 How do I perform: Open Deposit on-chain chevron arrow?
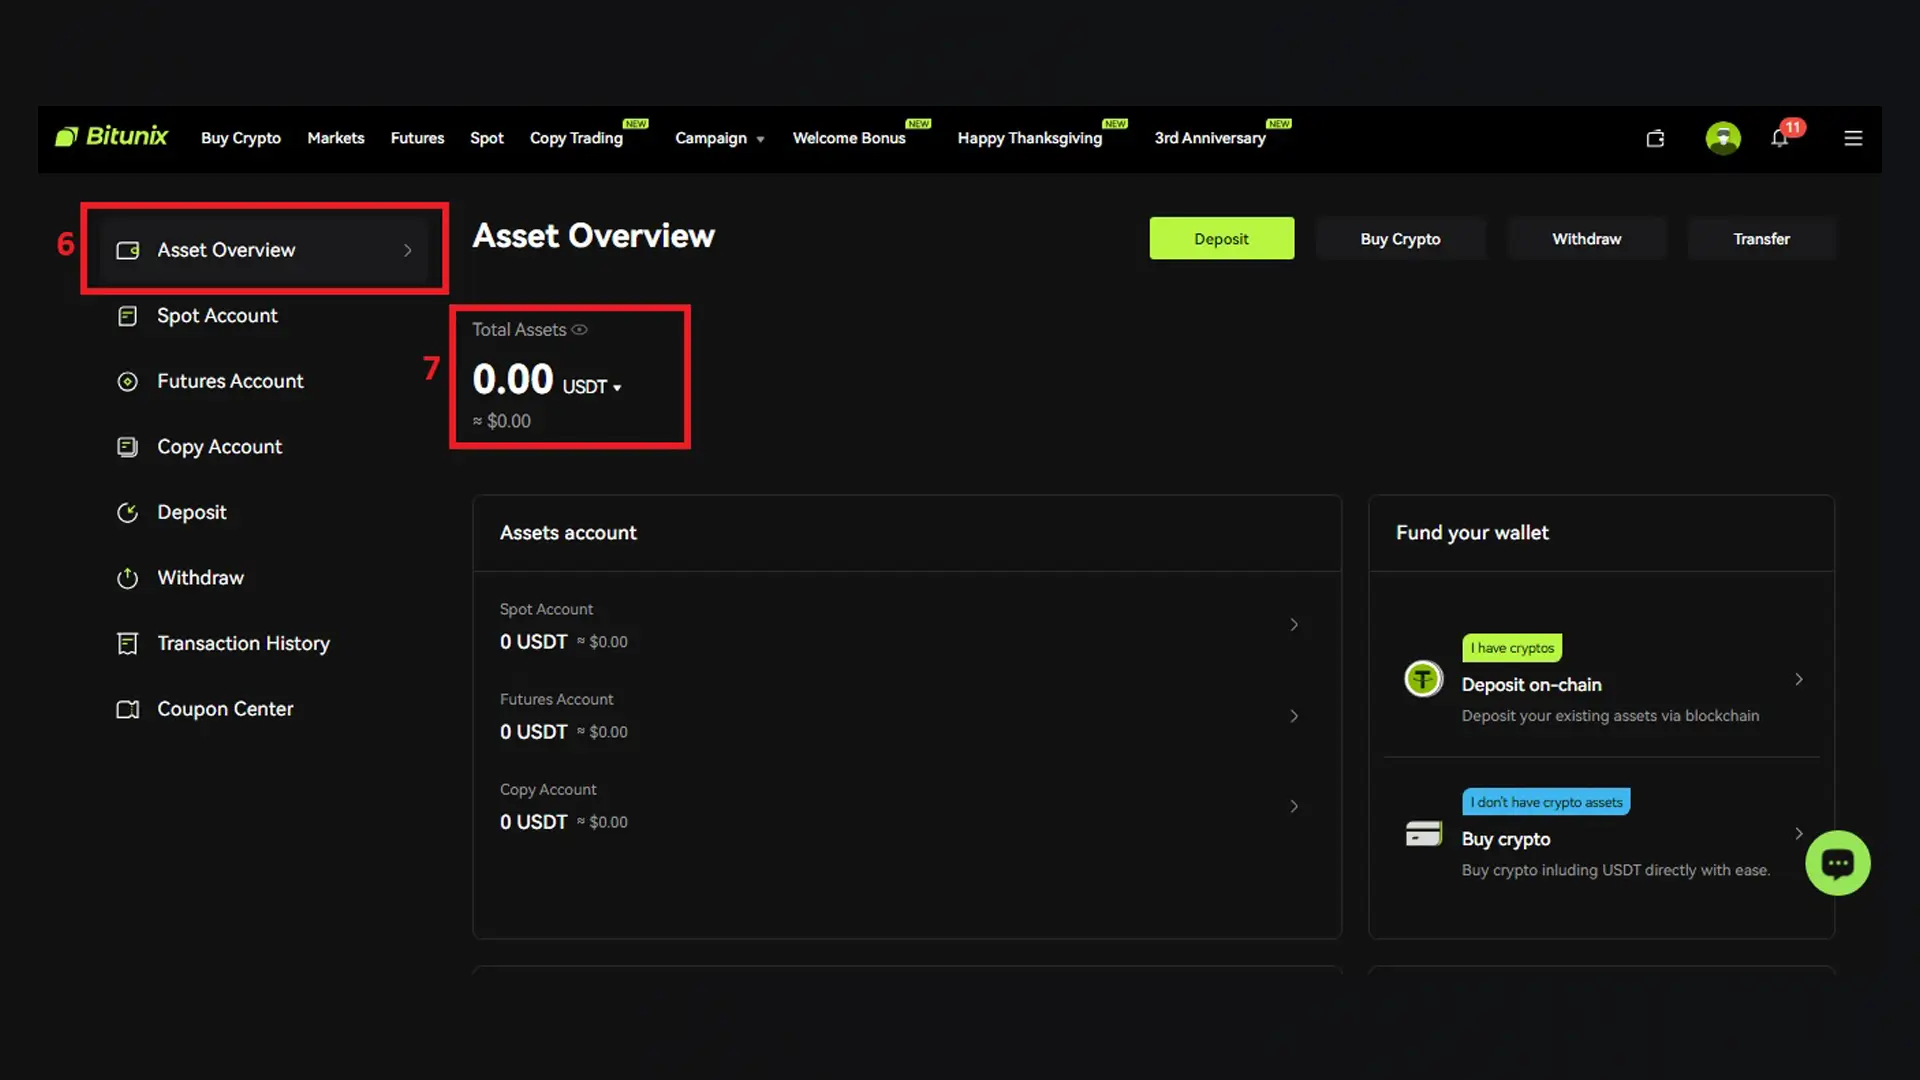pyautogui.click(x=1799, y=679)
